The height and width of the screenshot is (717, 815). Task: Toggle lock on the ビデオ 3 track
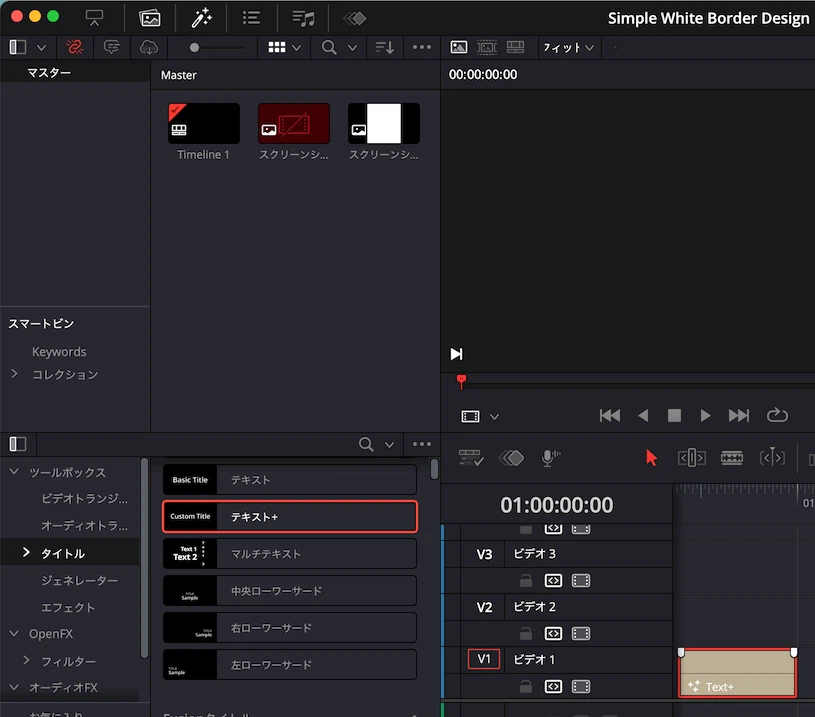(525, 580)
